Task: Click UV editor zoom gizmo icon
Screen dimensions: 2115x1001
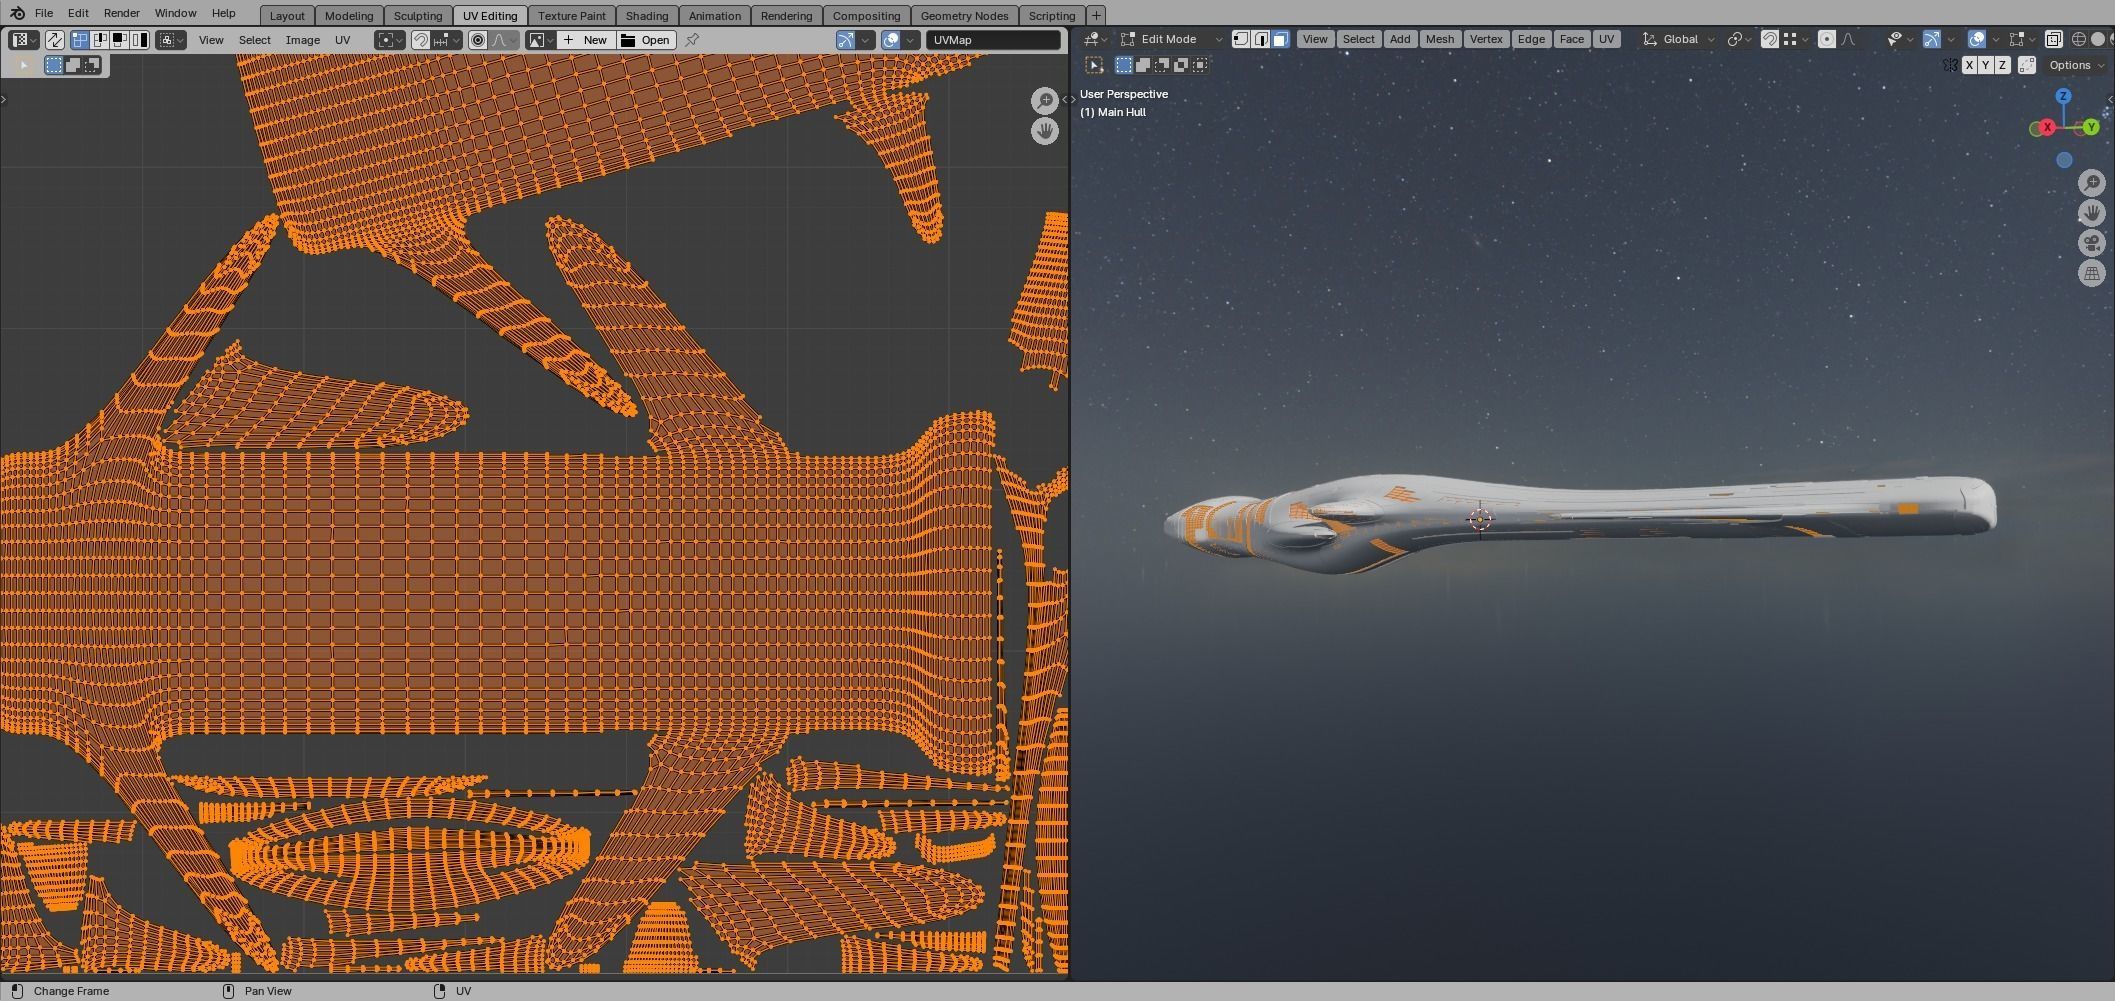Action: tap(1045, 101)
